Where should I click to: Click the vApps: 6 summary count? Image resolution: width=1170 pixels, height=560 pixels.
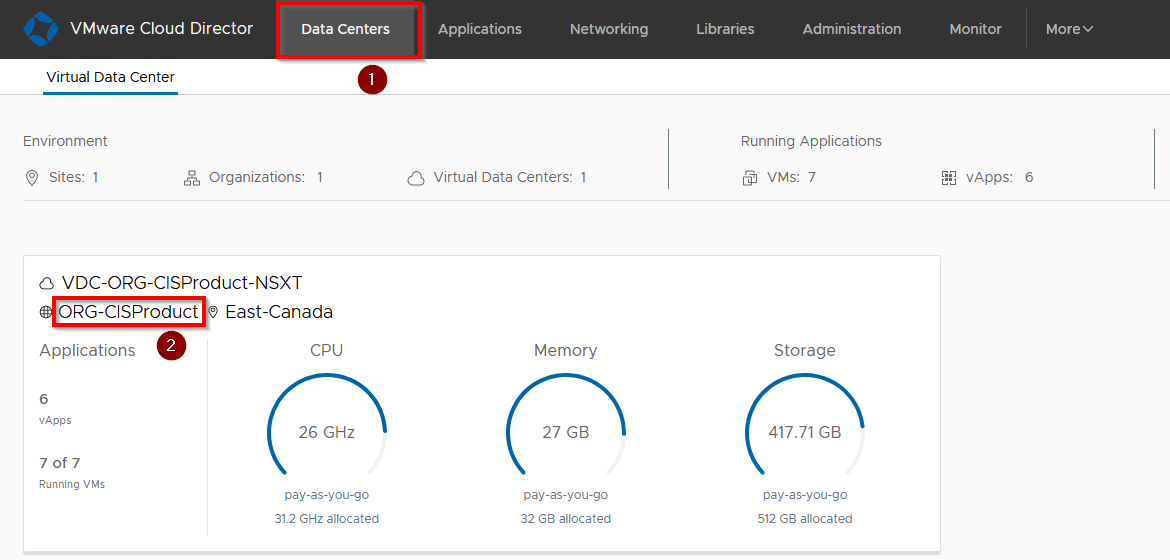tap(1001, 178)
